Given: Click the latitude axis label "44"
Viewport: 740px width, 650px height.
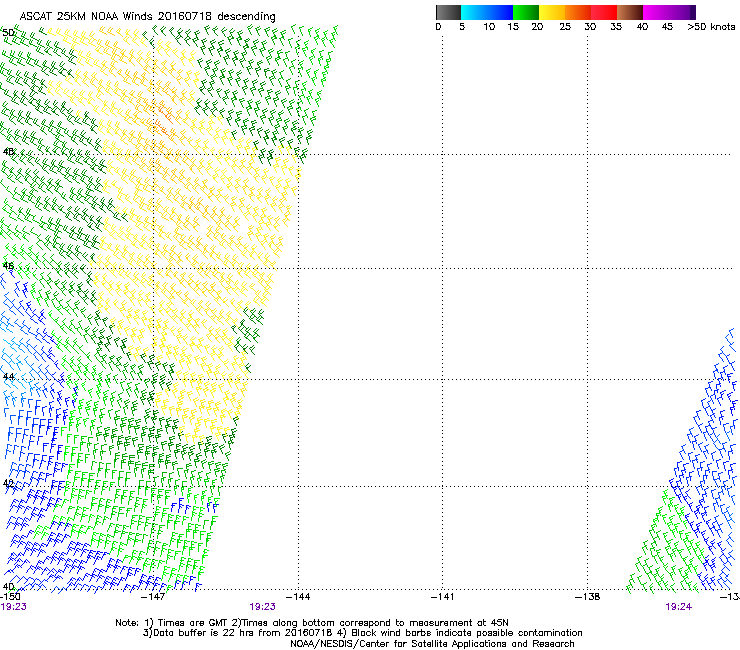Looking at the screenshot, I should 8,377.
